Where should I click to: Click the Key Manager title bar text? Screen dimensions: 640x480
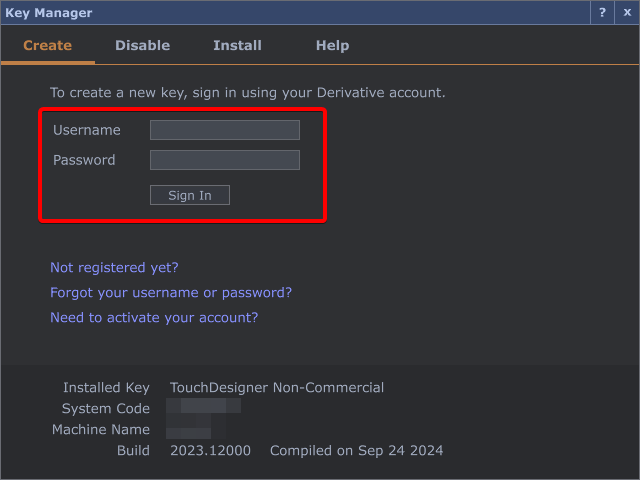(49, 13)
